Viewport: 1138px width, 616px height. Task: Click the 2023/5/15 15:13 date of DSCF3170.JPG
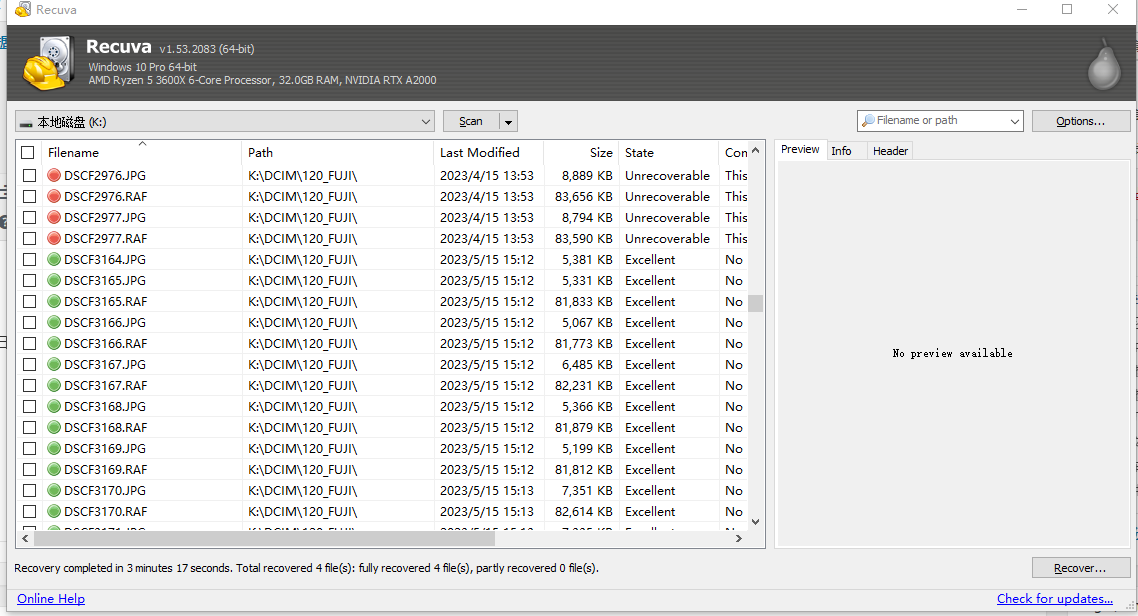tap(486, 490)
